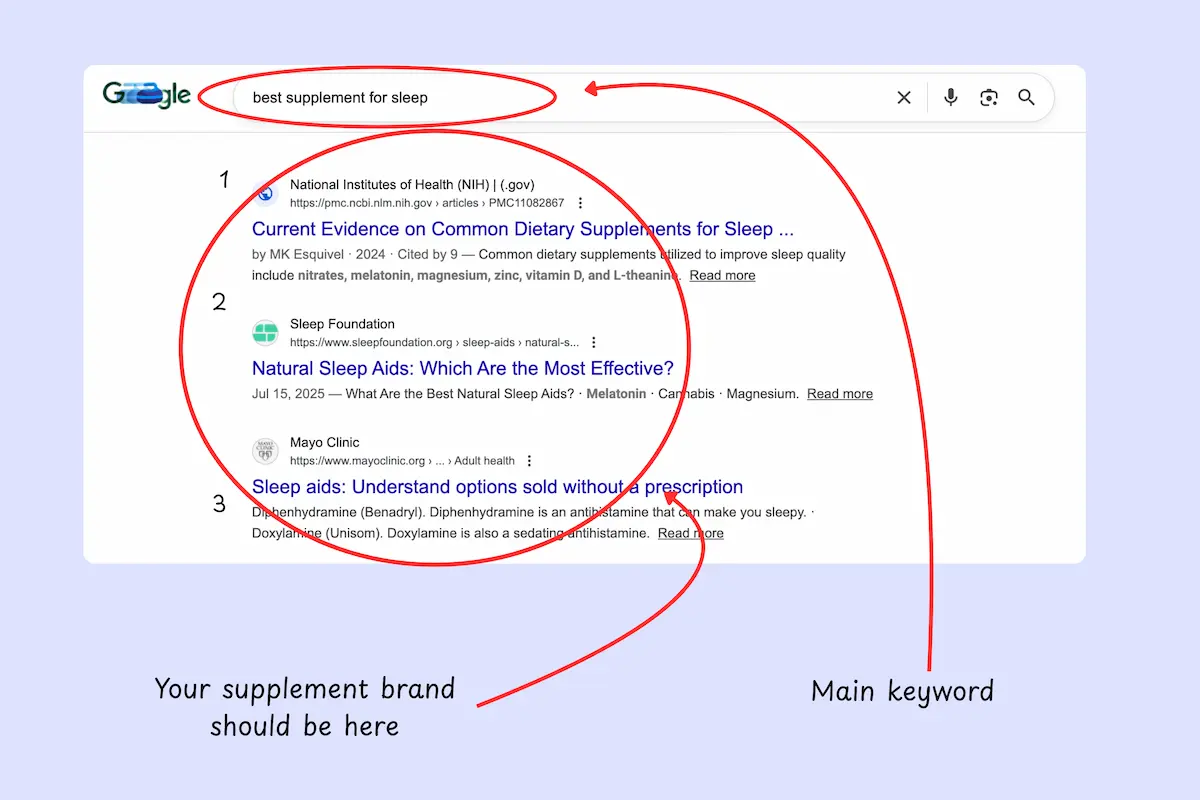Viewport: 1200px width, 800px height.
Task: Open 'Natural Sleep Aids: Which Are the Most Effective?'
Action: tap(462, 368)
